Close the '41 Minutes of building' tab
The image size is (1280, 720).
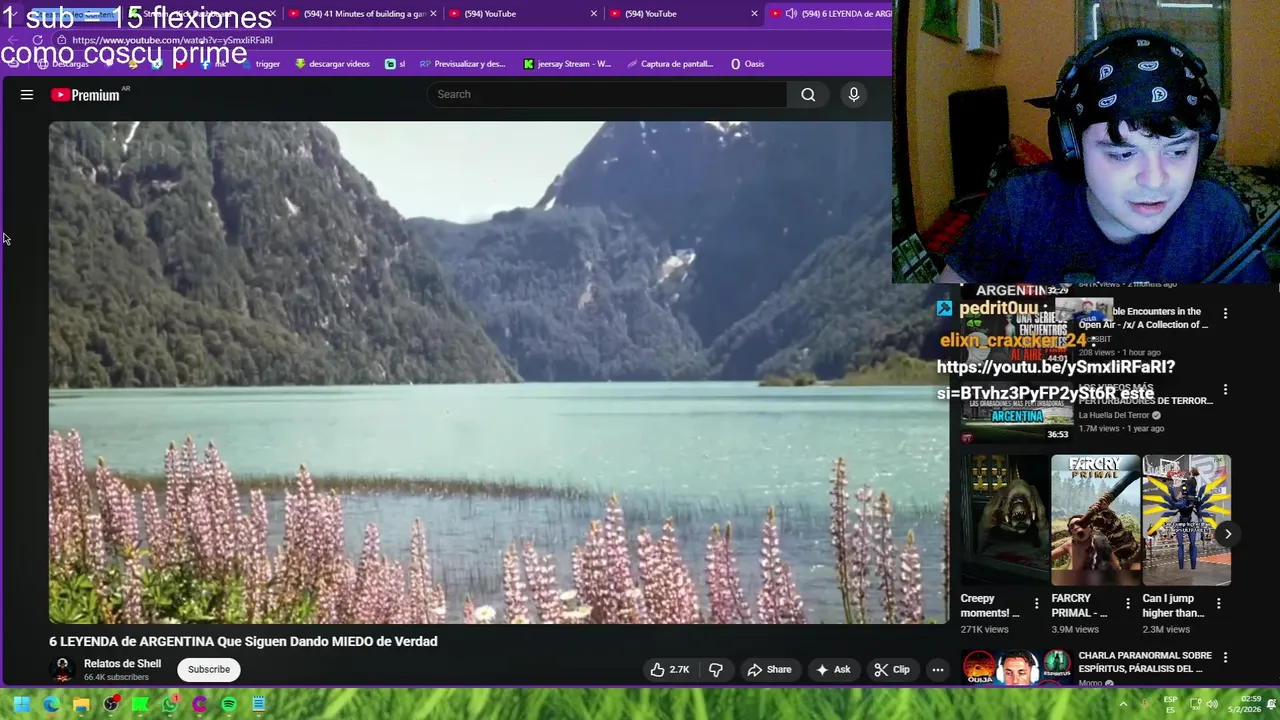(433, 14)
